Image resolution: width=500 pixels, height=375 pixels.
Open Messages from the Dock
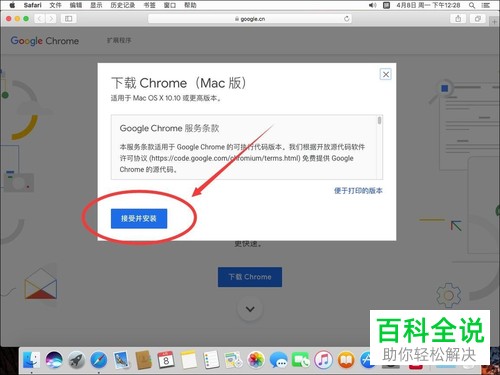coord(278,360)
